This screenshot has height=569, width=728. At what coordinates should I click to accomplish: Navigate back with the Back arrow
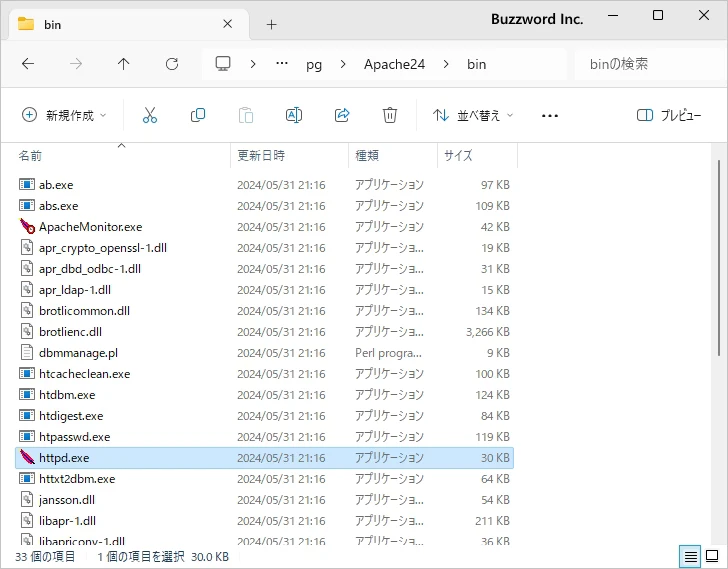click(28, 64)
